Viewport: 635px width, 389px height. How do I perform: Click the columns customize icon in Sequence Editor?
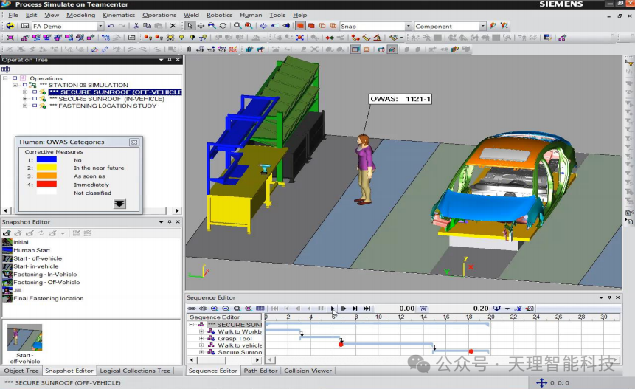[260, 308]
